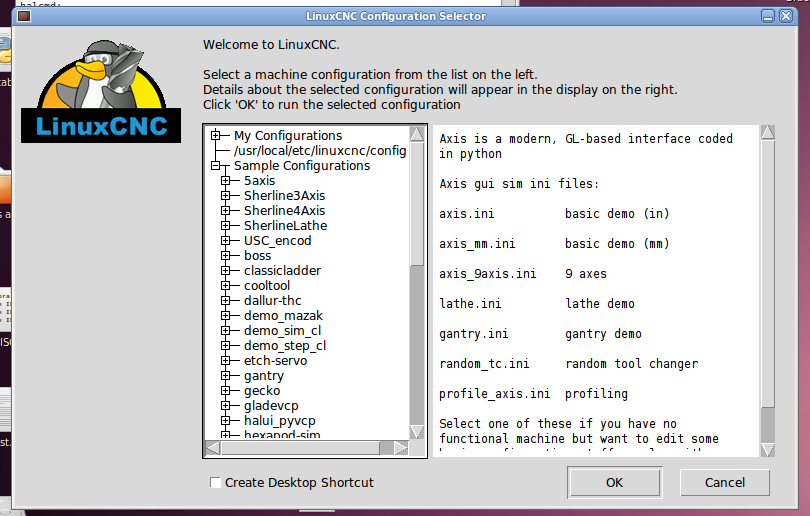
Task: Select the demo_step_cl tree item
Action: pyautogui.click(x=285, y=346)
